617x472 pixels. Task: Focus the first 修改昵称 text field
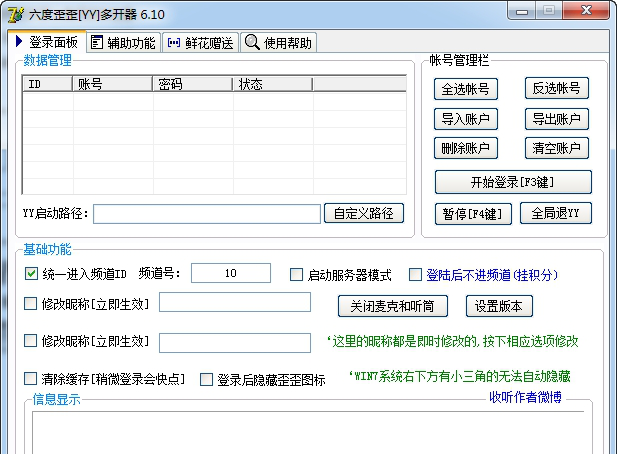coord(235,302)
